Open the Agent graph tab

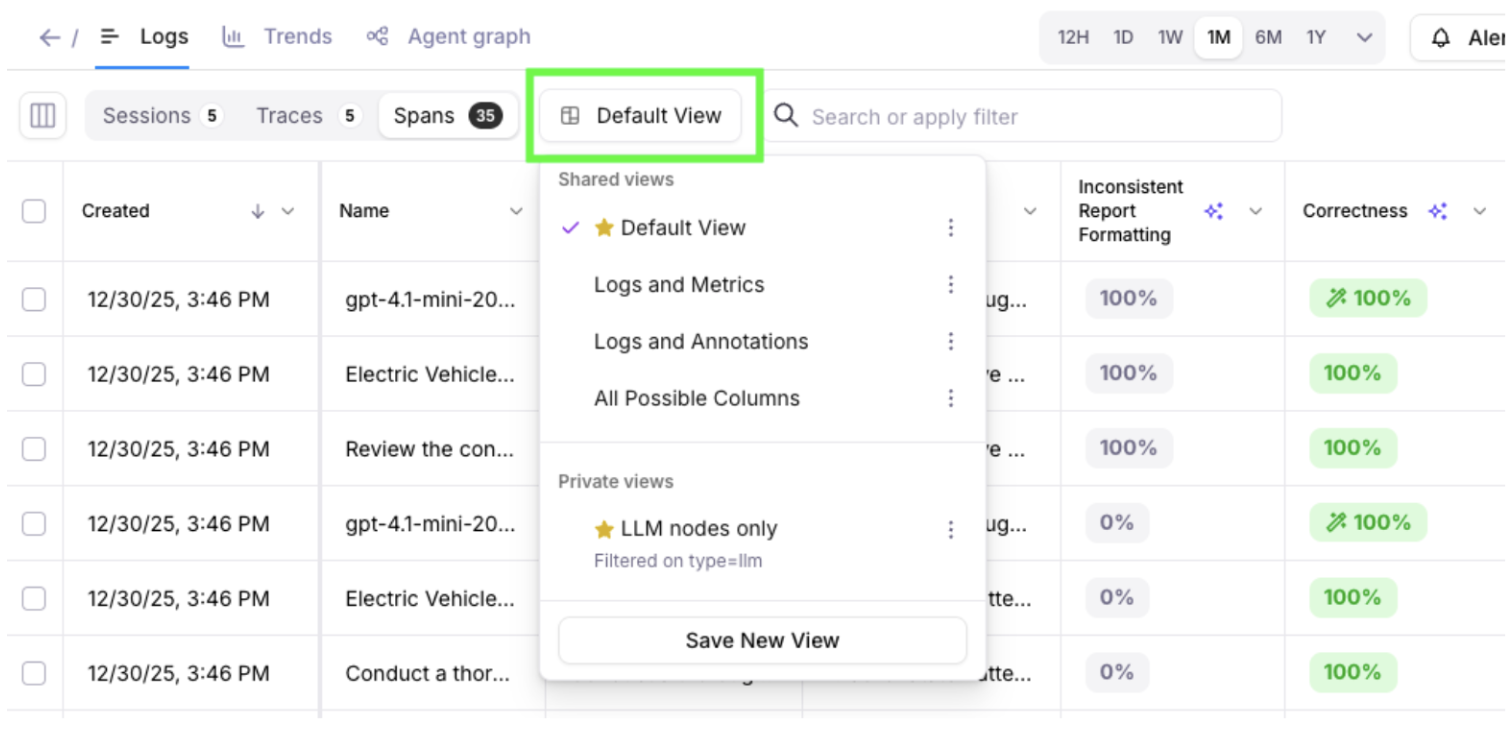(448, 37)
